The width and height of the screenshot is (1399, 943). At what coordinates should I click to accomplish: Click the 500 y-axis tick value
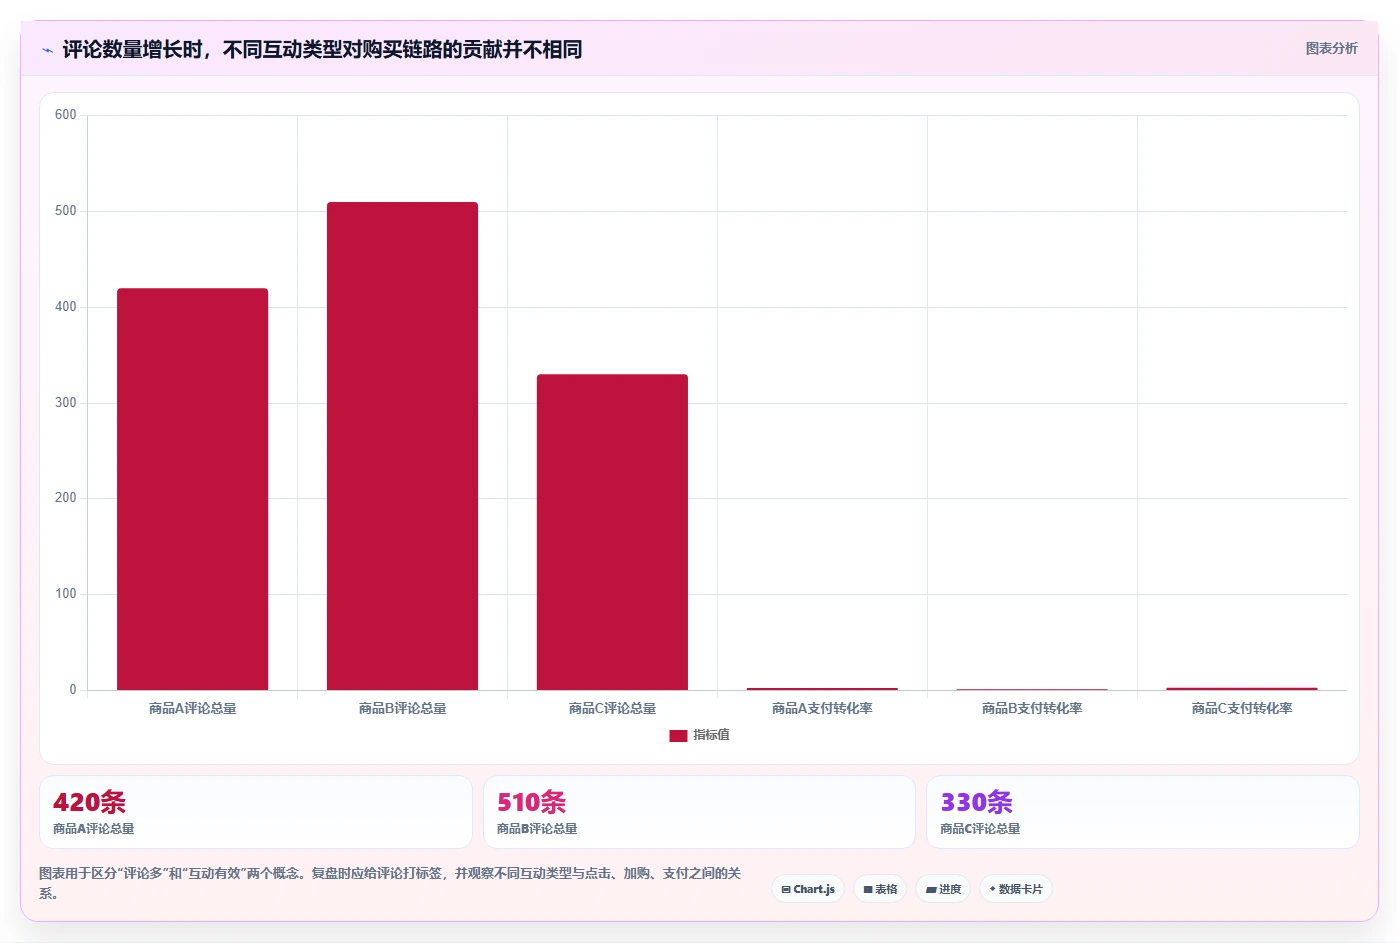click(66, 211)
